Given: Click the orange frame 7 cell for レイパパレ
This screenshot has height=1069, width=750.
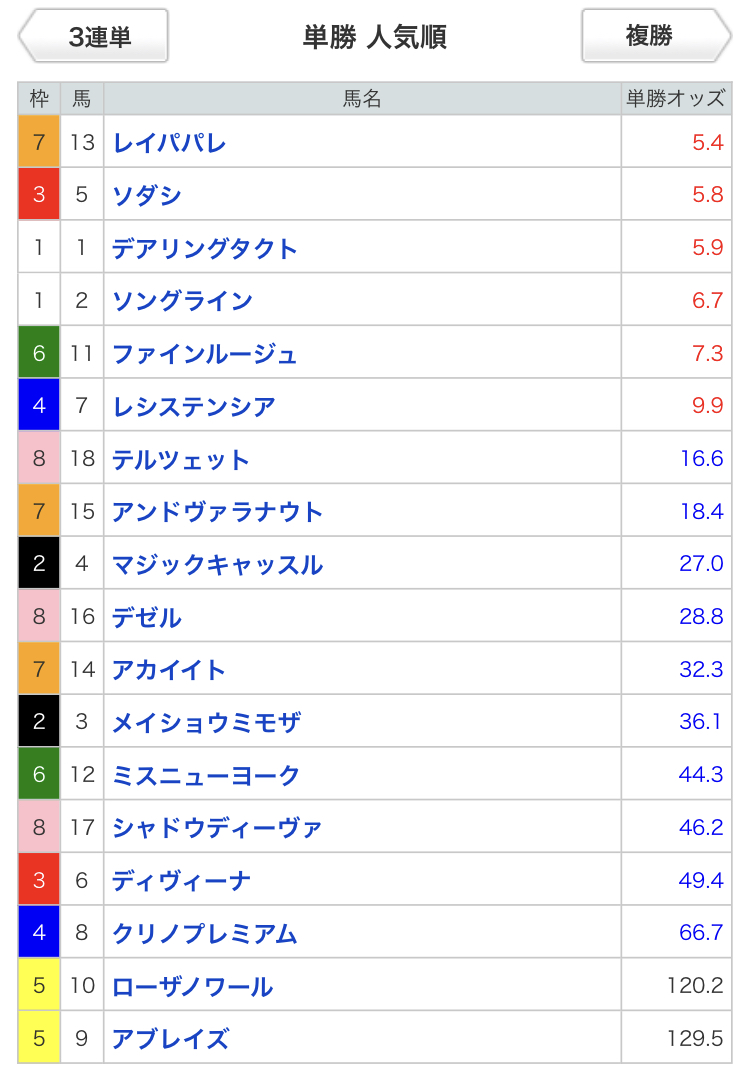Looking at the screenshot, I should (x=39, y=142).
